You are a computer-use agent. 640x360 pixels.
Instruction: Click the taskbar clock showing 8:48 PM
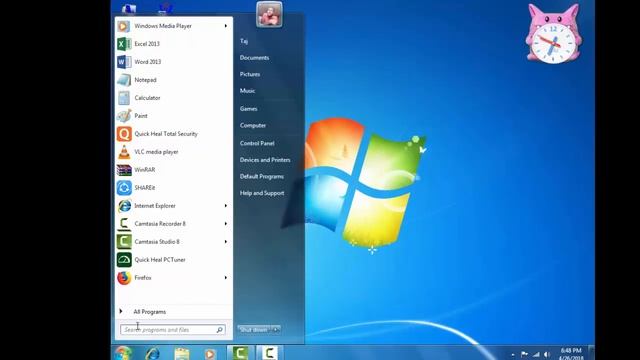coord(571,354)
